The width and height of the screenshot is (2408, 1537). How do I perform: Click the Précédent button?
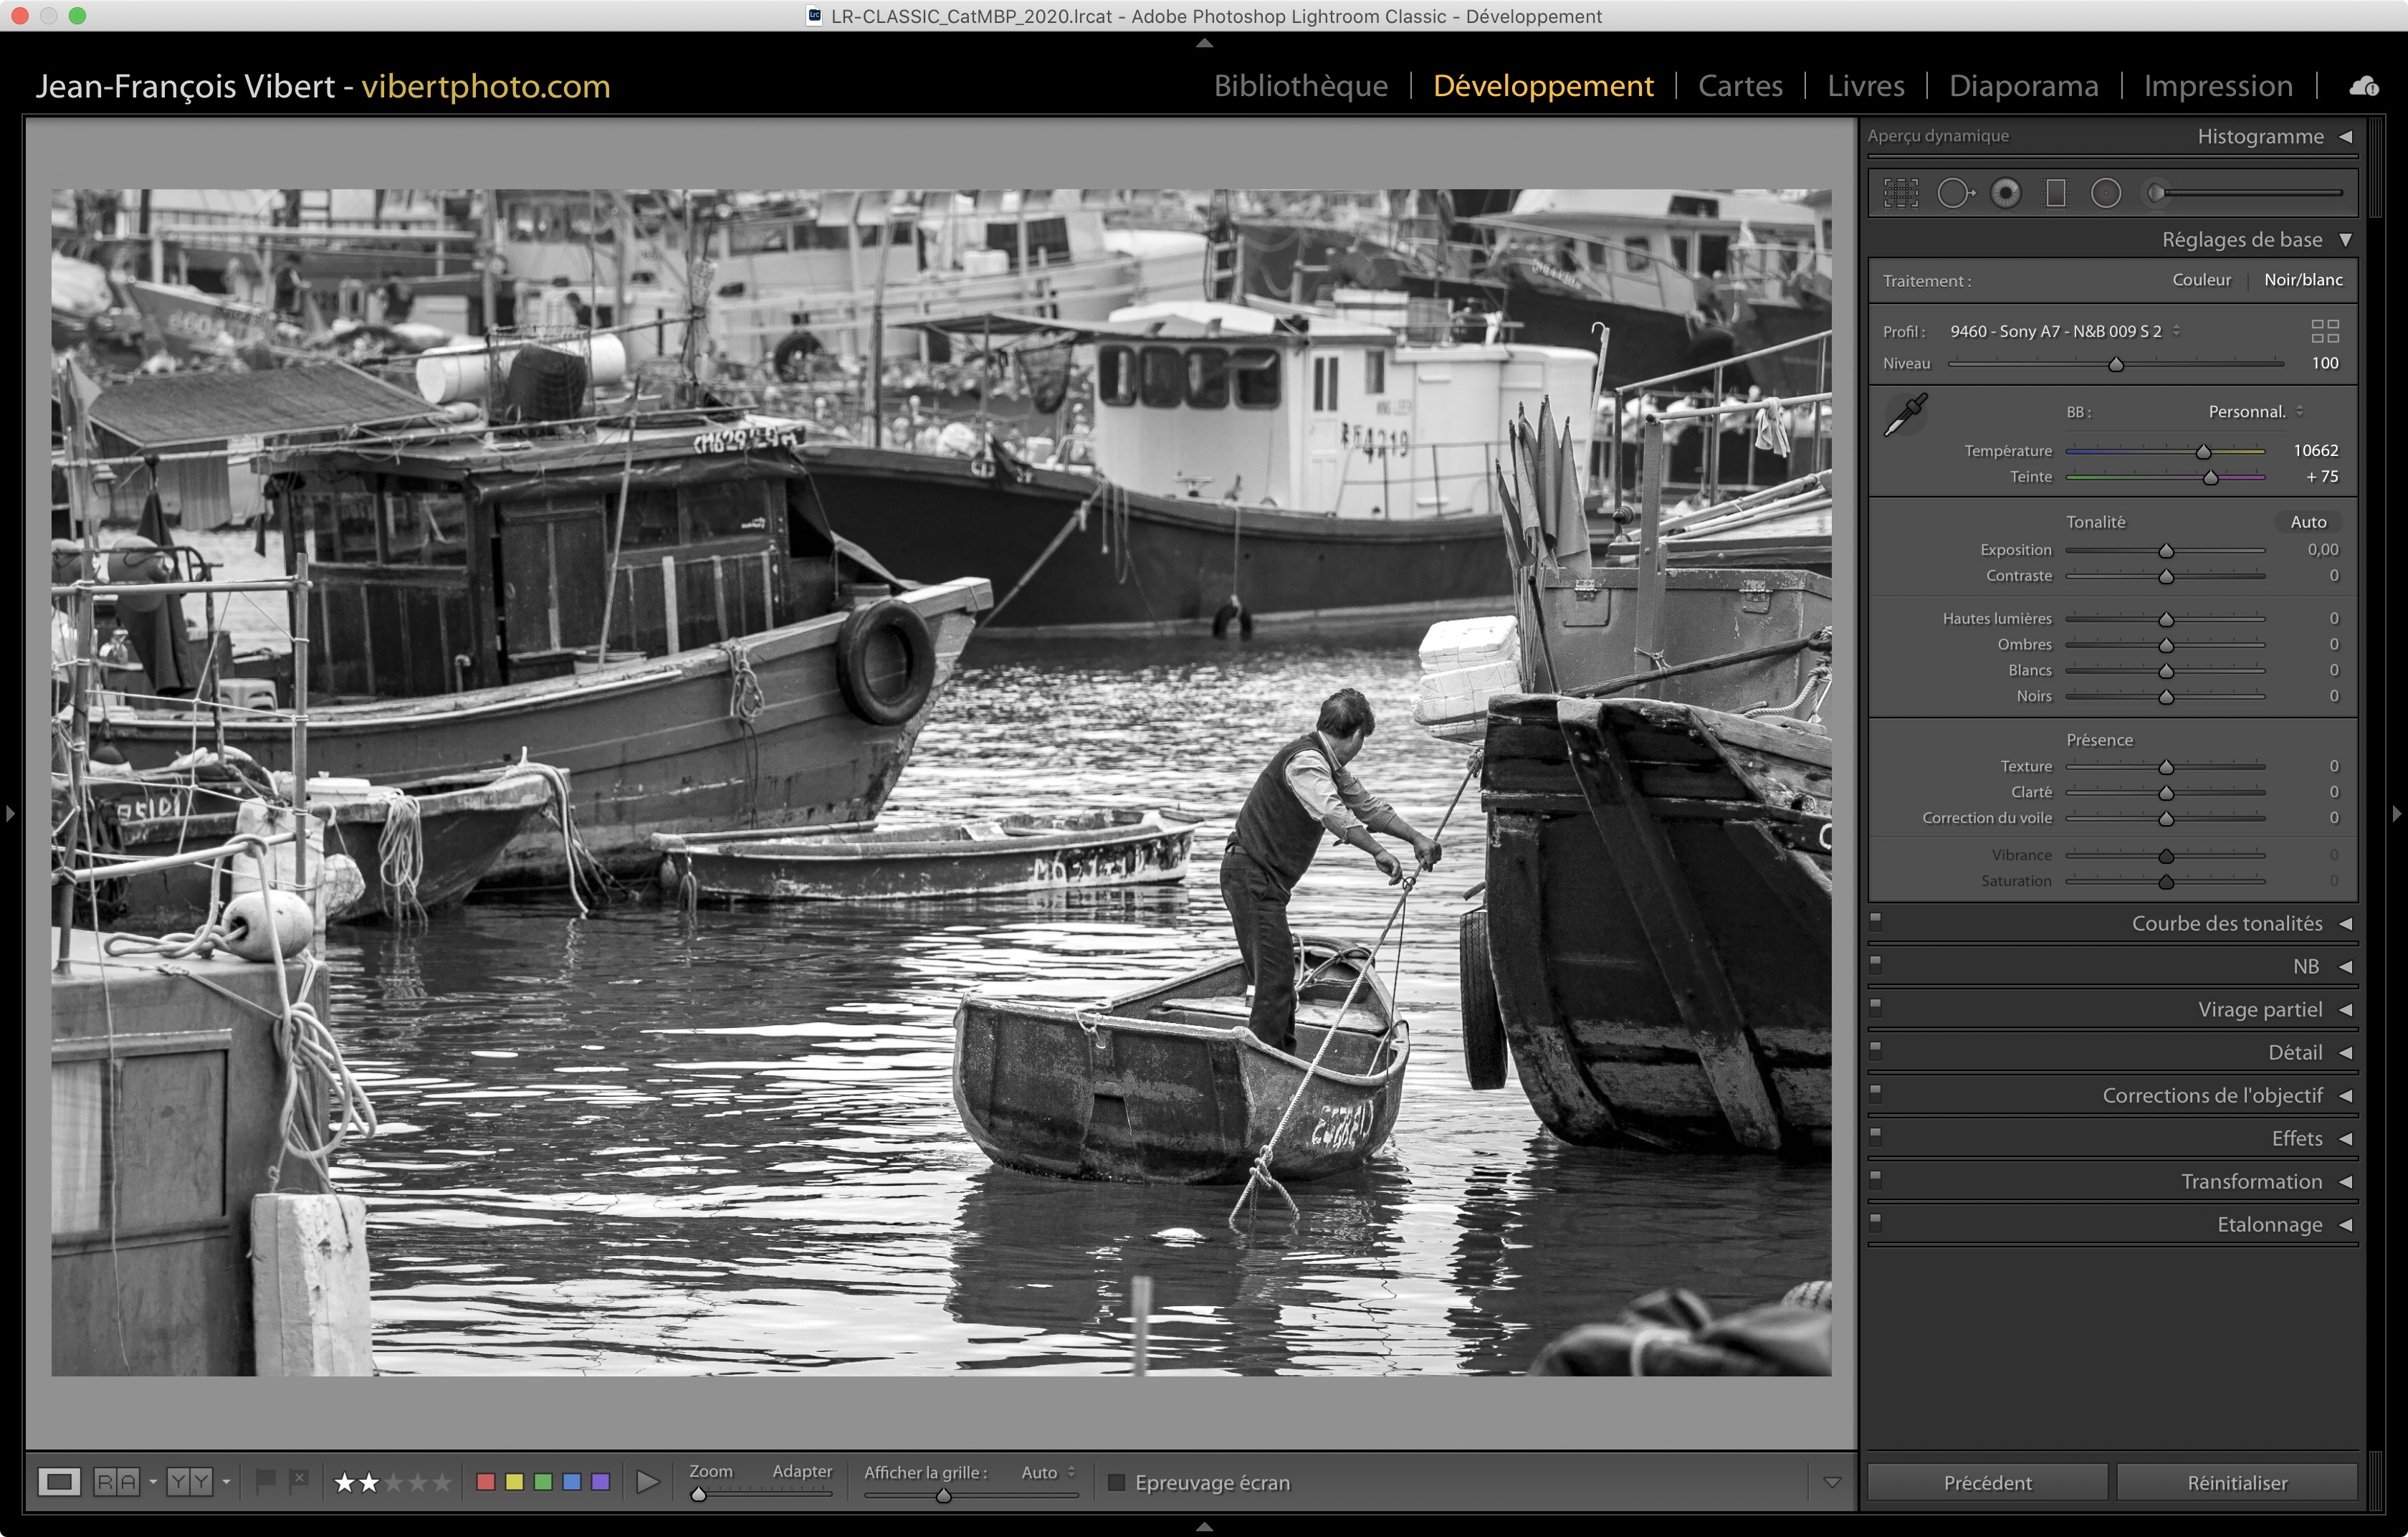click(1987, 1483)
